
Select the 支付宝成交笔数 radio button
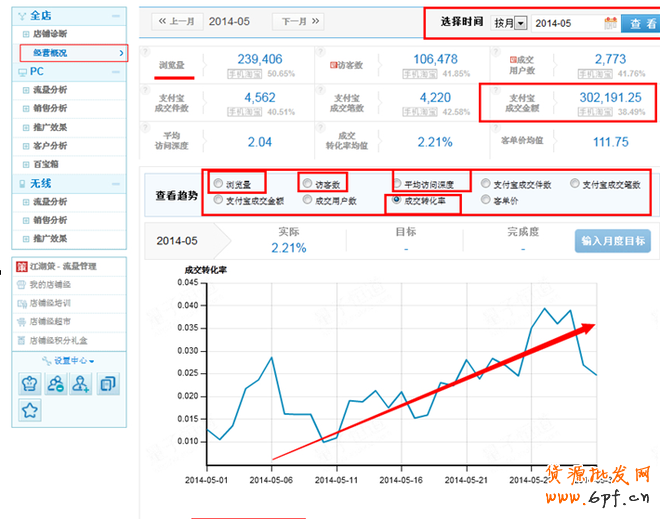575,183
